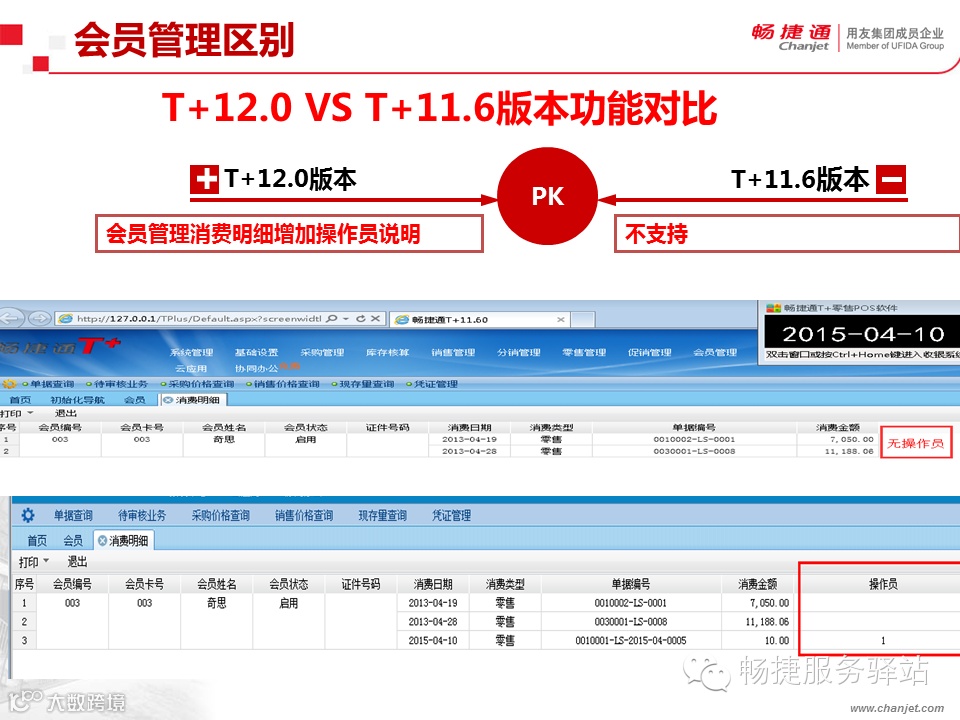Click 单据查询 shortcut in T+11.60 window

pos(51,384)
